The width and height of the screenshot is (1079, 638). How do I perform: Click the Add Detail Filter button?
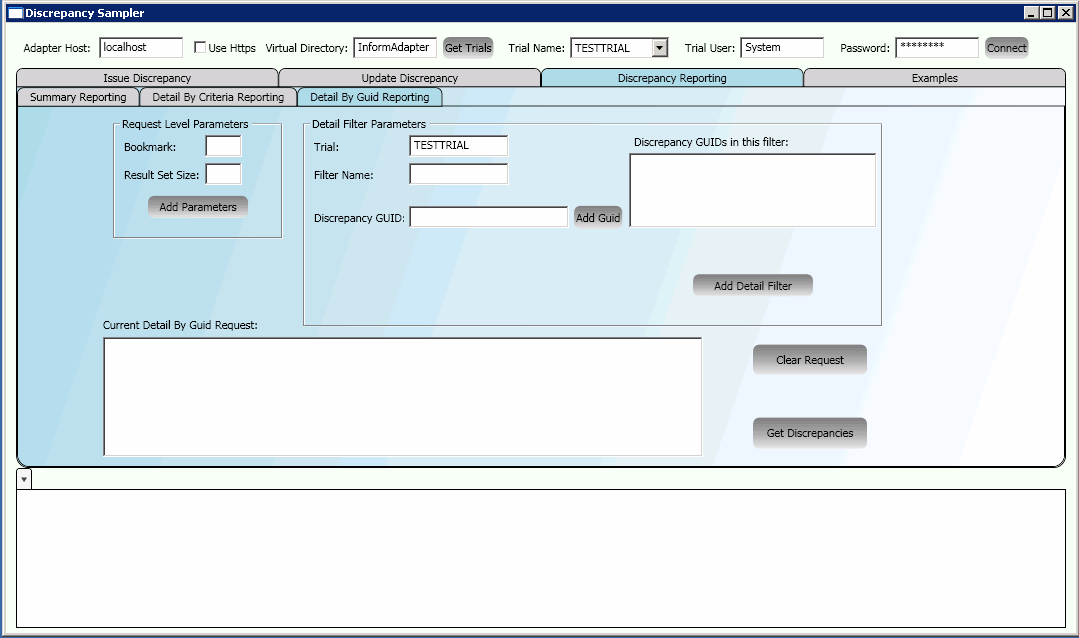753,286
